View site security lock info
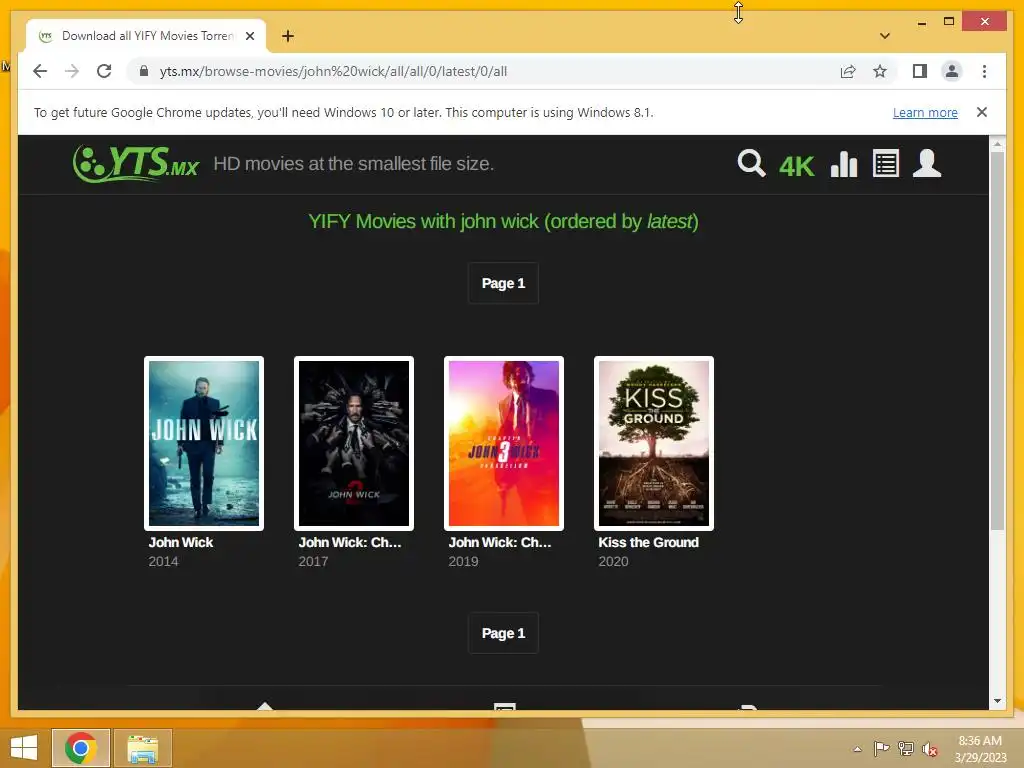Screen dimensions: 1024x768 [x=144, y=71]
